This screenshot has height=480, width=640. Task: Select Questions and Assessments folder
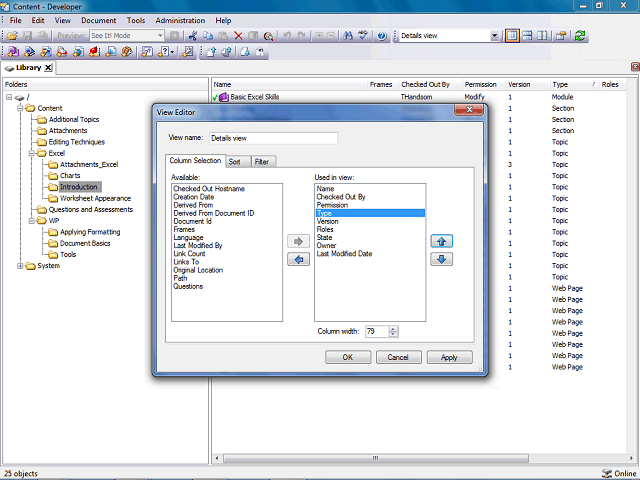coord(91,209)
